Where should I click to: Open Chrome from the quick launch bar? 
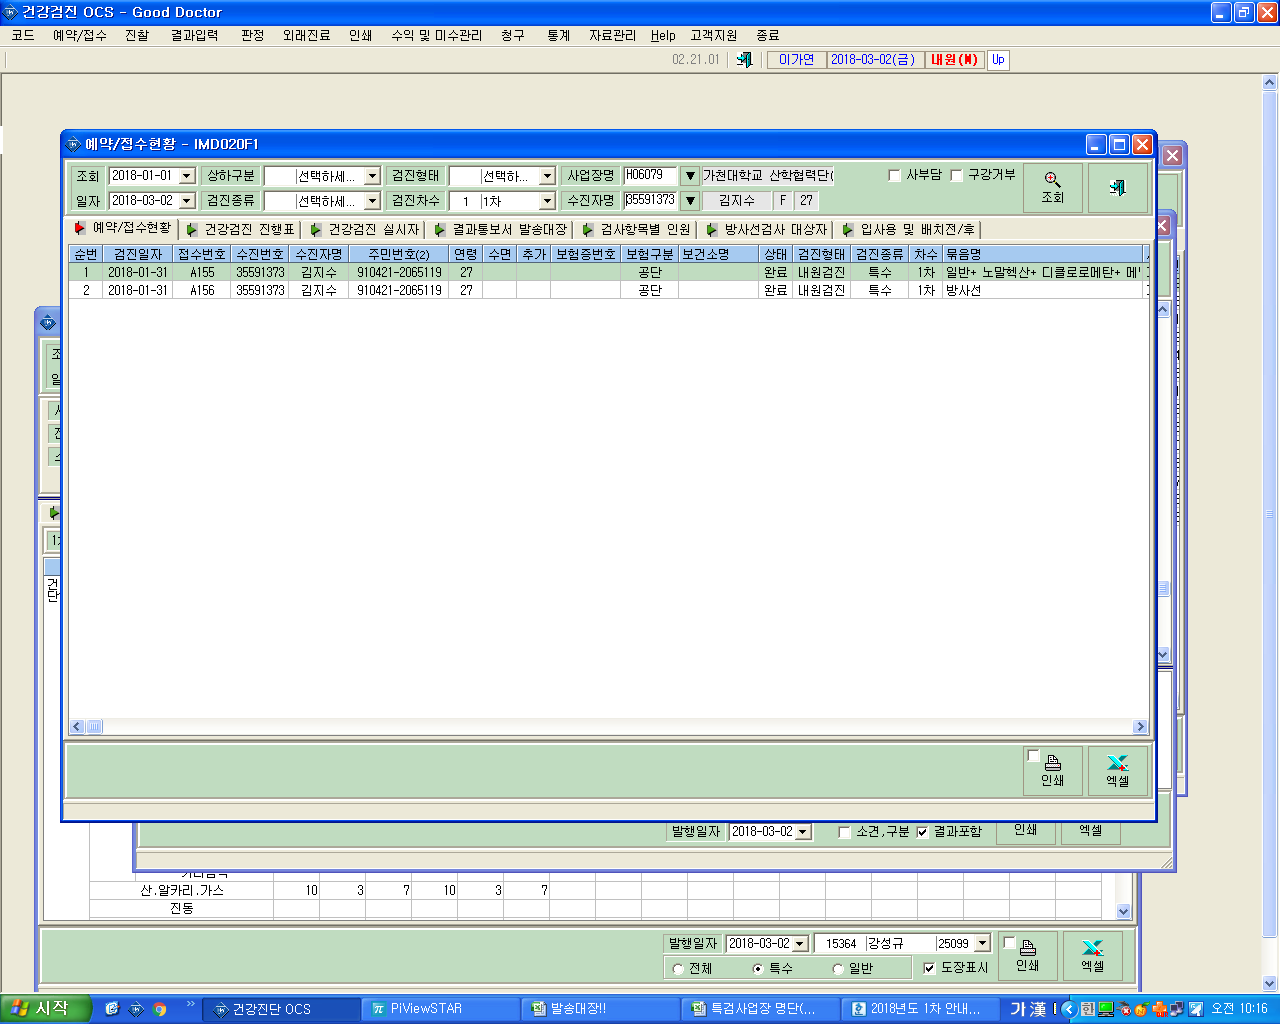(159, 1009)
